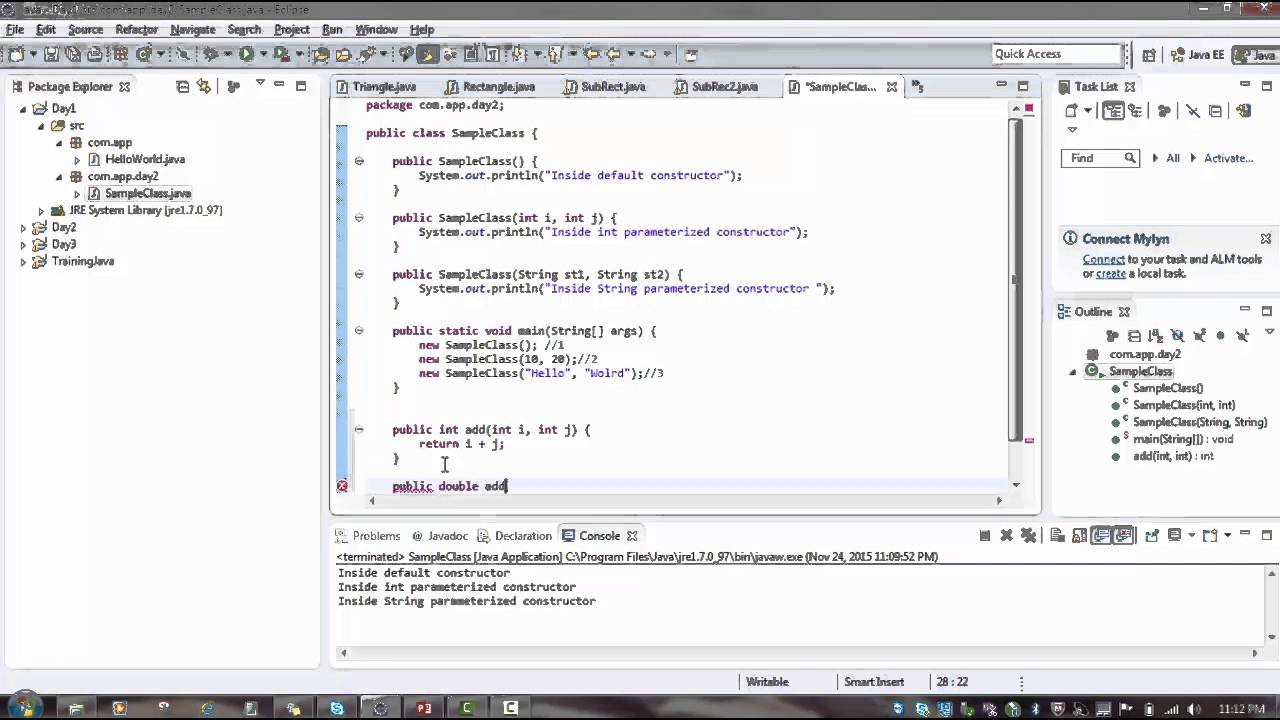The image size is (1280, 720).
Task: Switch to the Java EE perspective
Action: [1197, 55]
